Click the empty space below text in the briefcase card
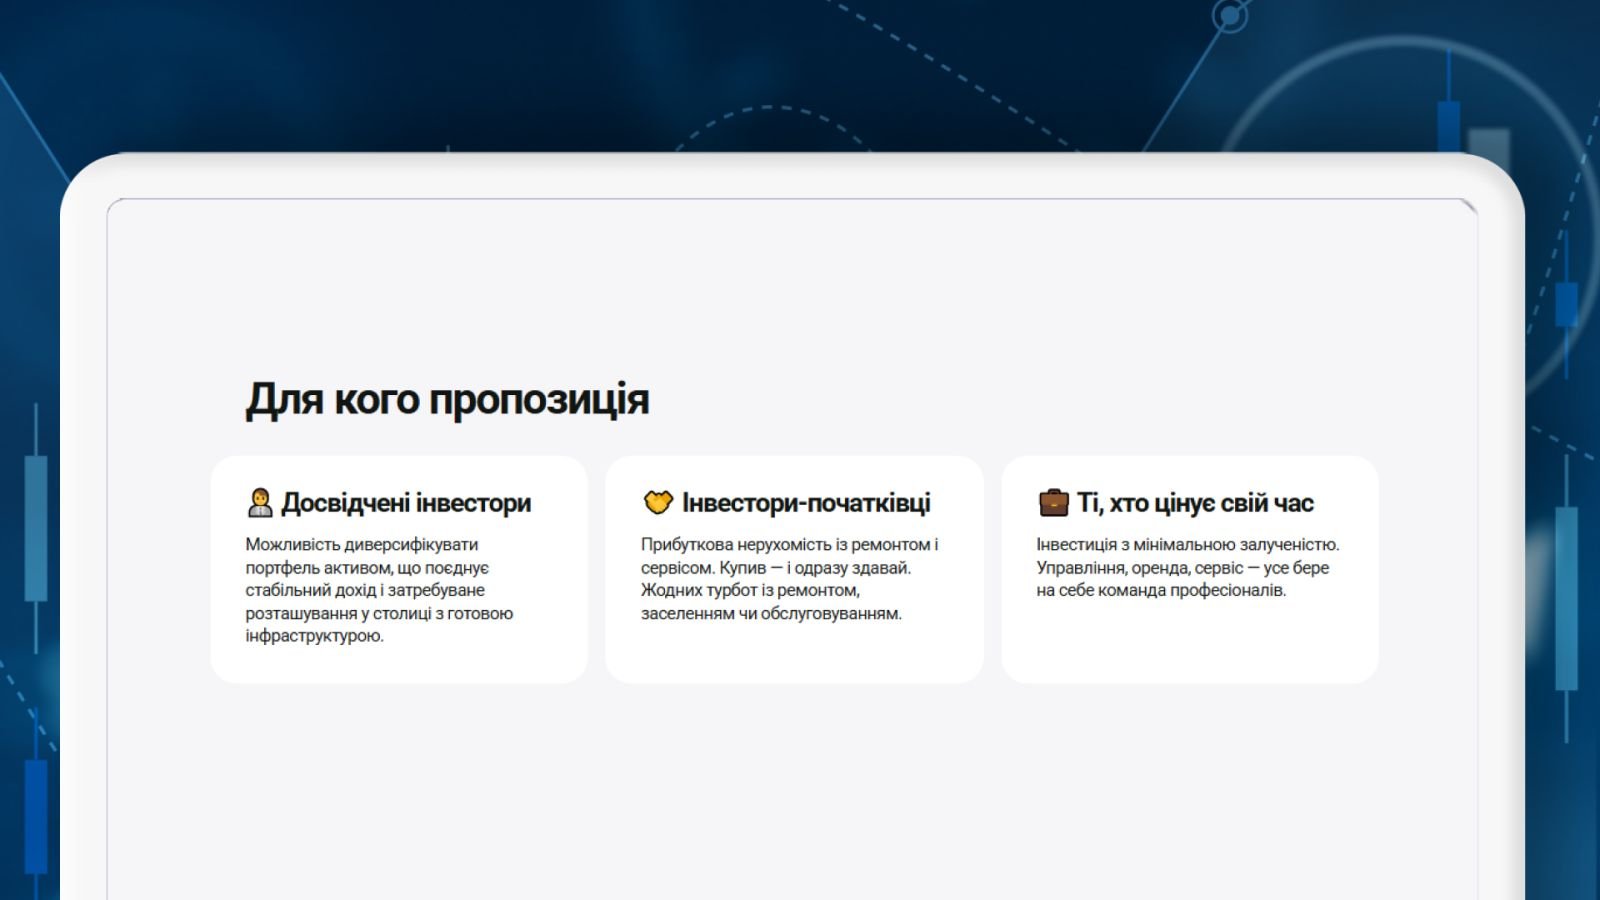The height and width of the screenshot is (900, 1600). [x=1189, y=643]
